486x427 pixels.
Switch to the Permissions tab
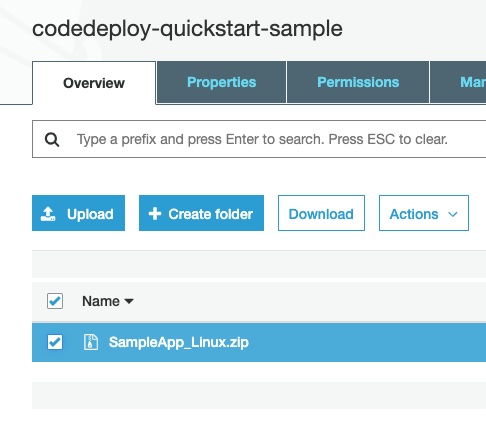pos(358,82)
